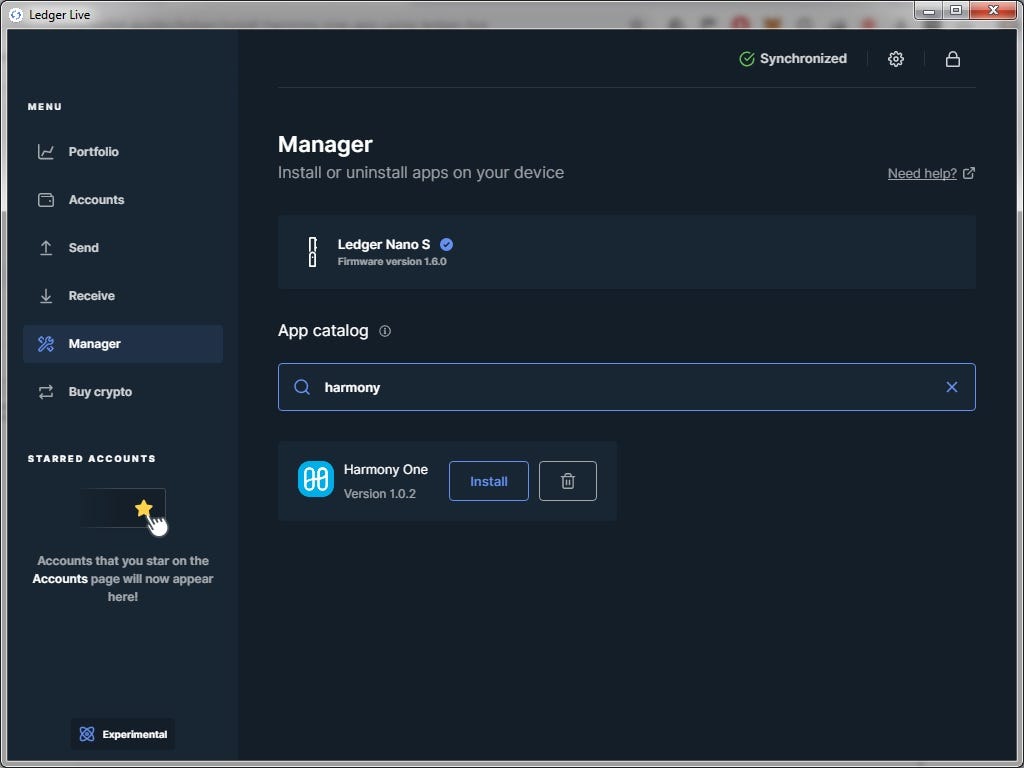Select Send in the sidebar

(x=123, y=248)
